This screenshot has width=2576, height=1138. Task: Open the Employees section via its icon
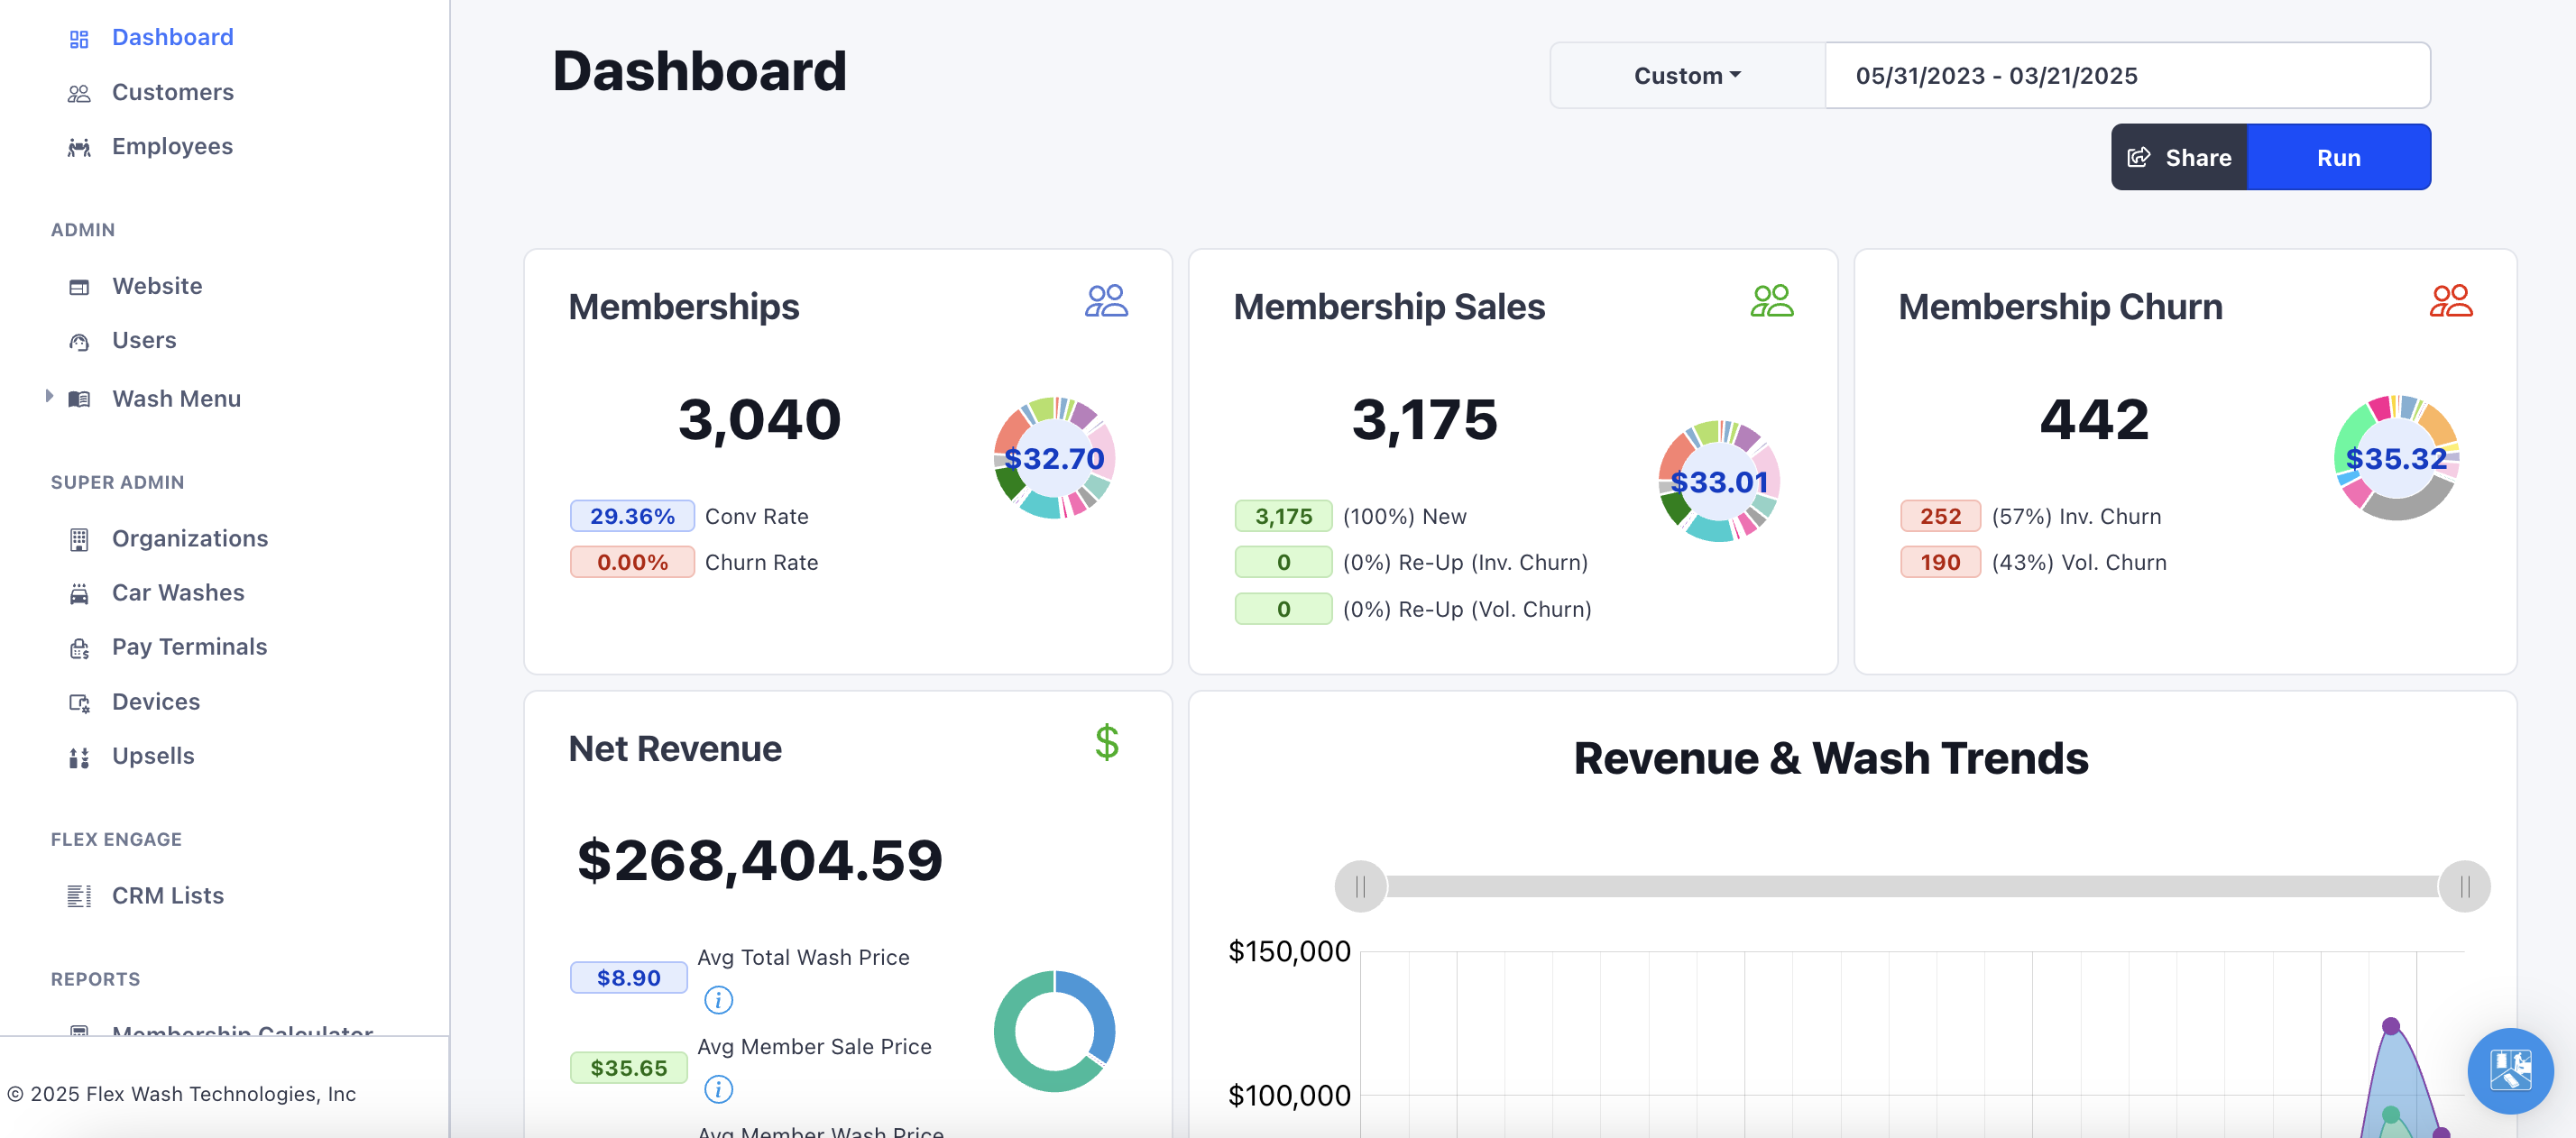[x=79, y=146]
